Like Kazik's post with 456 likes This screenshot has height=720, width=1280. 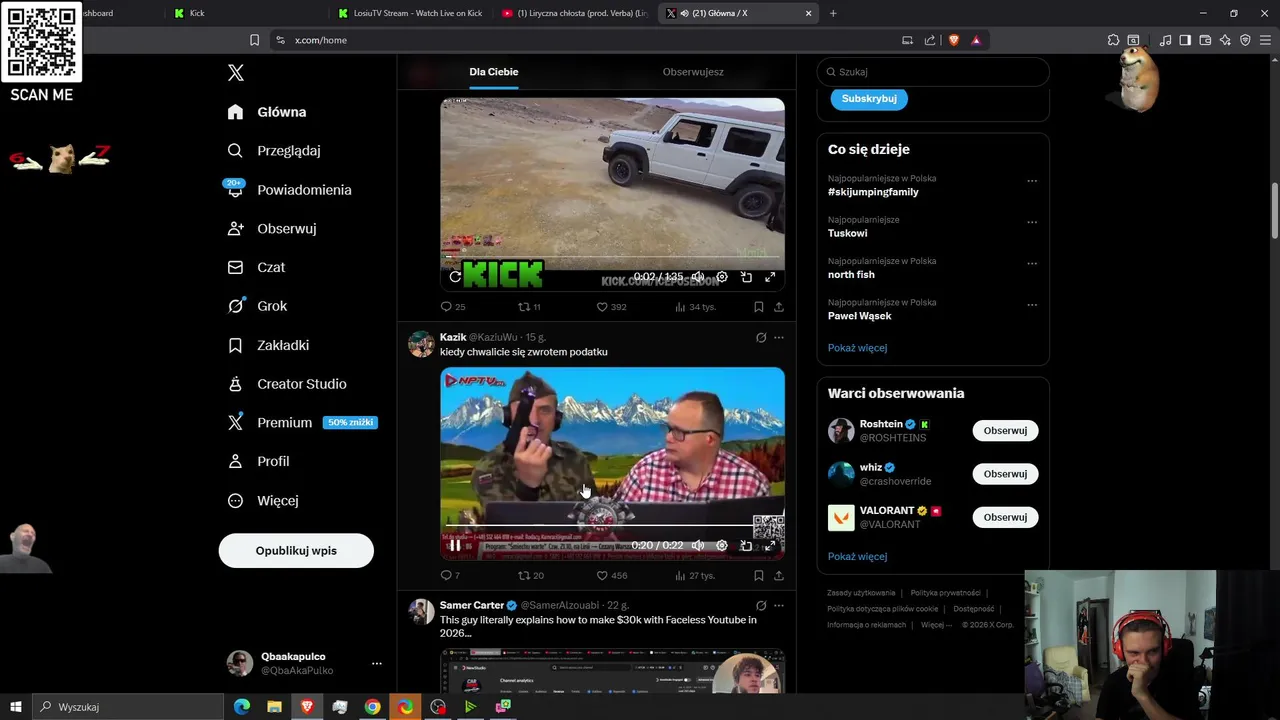point(611,576)
